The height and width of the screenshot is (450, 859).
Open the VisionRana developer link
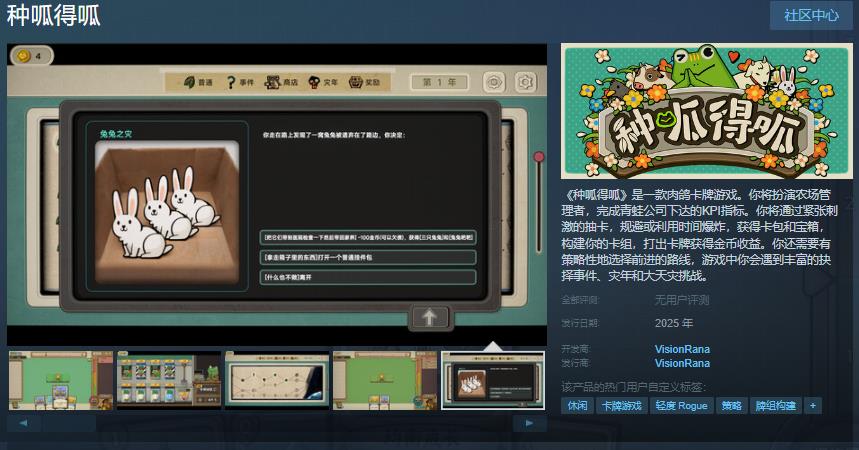pyautogui.click(x=682, y=349)
